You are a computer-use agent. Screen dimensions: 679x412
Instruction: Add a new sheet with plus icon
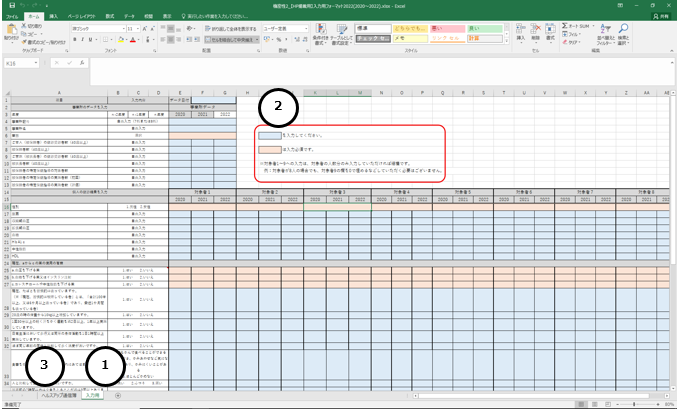118,396
